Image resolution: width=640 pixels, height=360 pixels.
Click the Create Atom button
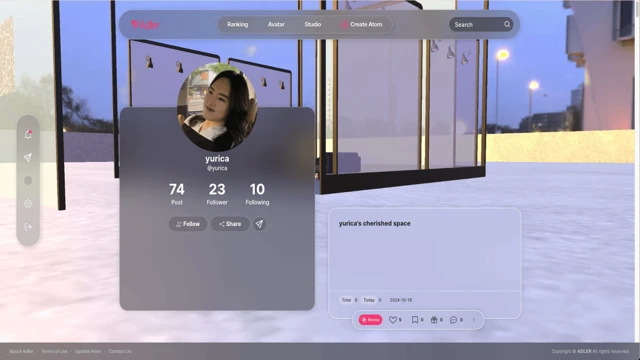coord(362,24)
